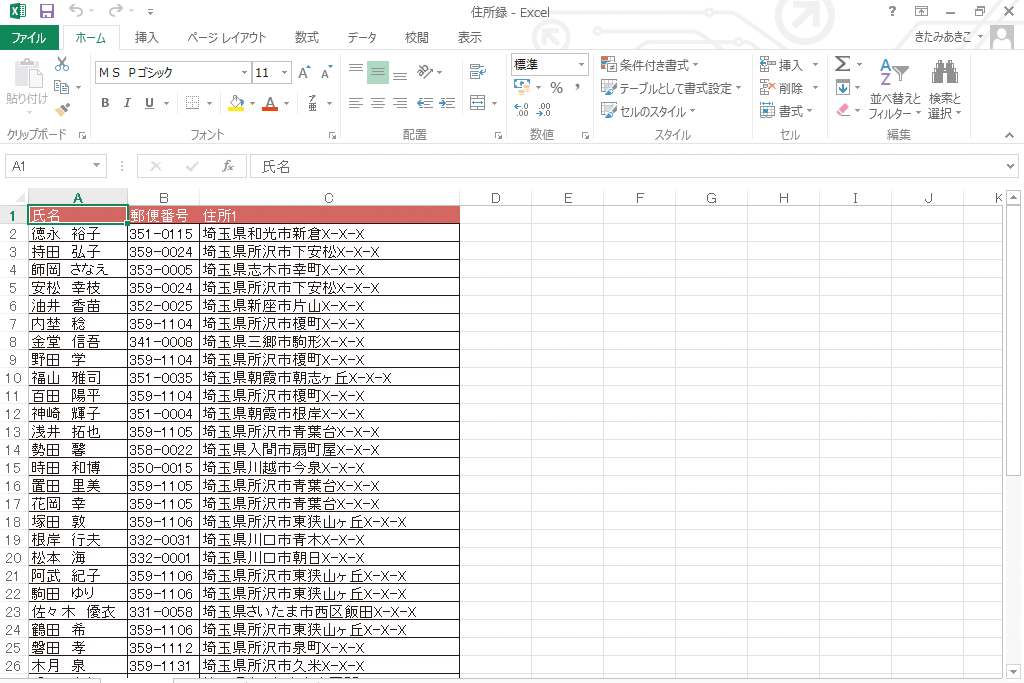Screen dimensions: 1024x683
Task: Open the ファイル tab
Action: [29, 38]
